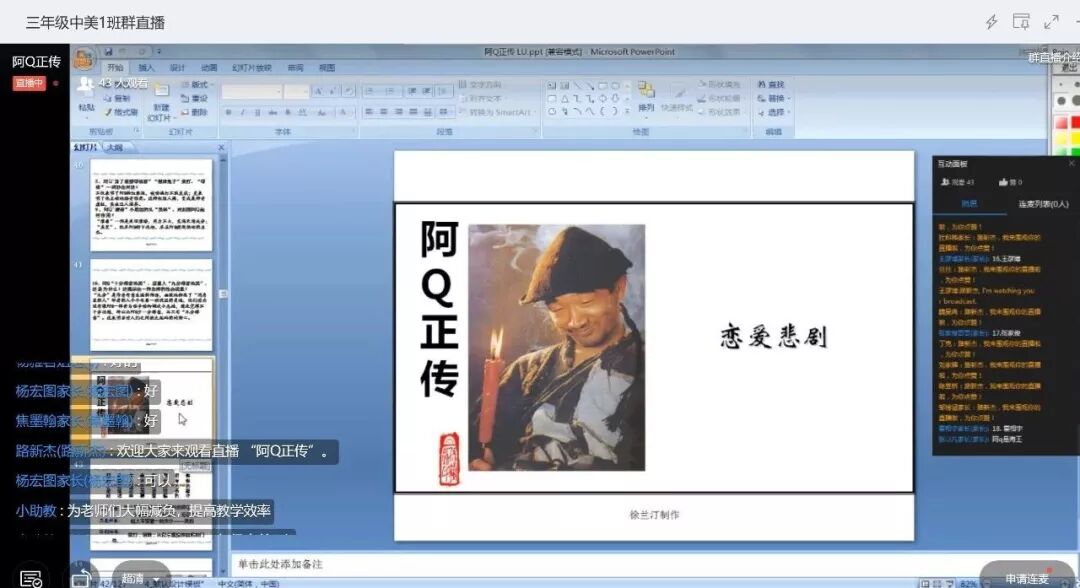Click the bottom-left notes checklist icon
Screen dimensions: 1080x588
point(31,579)
